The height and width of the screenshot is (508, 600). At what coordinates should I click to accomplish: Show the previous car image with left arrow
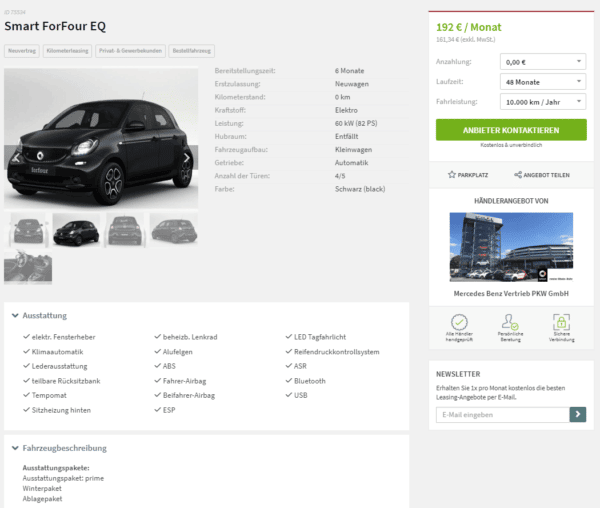pyautogui.click(x=16, y=158)
